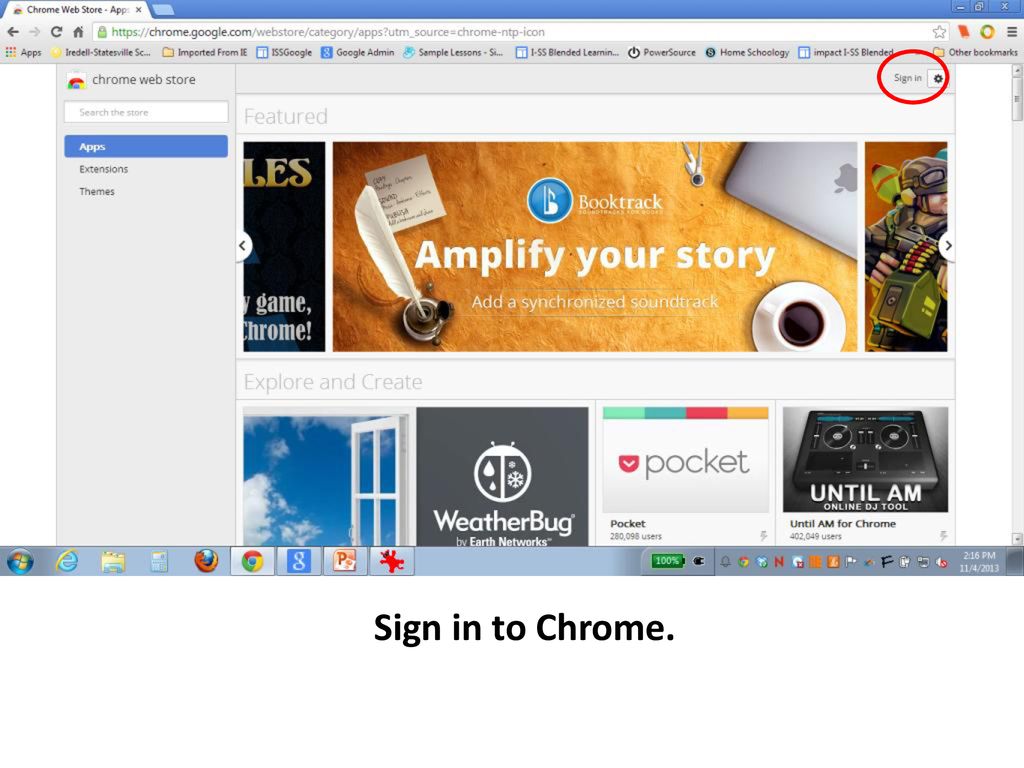Bookmark this page with the star icon

(x=939, y=32)
